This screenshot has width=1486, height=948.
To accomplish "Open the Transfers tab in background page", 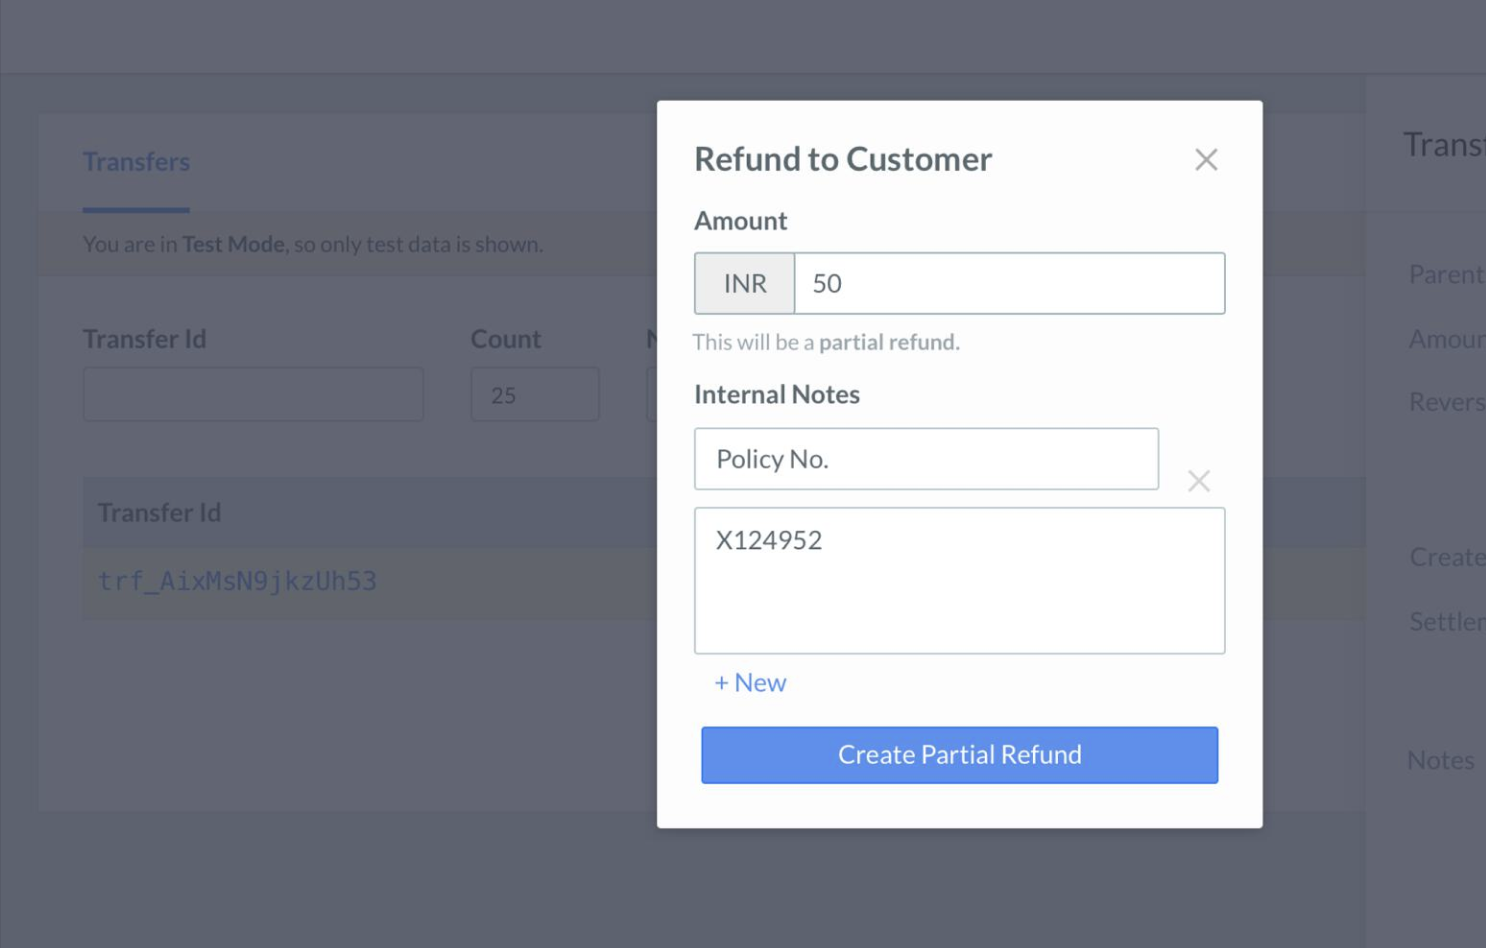I will pyautogui.click(x=136, y=162).
